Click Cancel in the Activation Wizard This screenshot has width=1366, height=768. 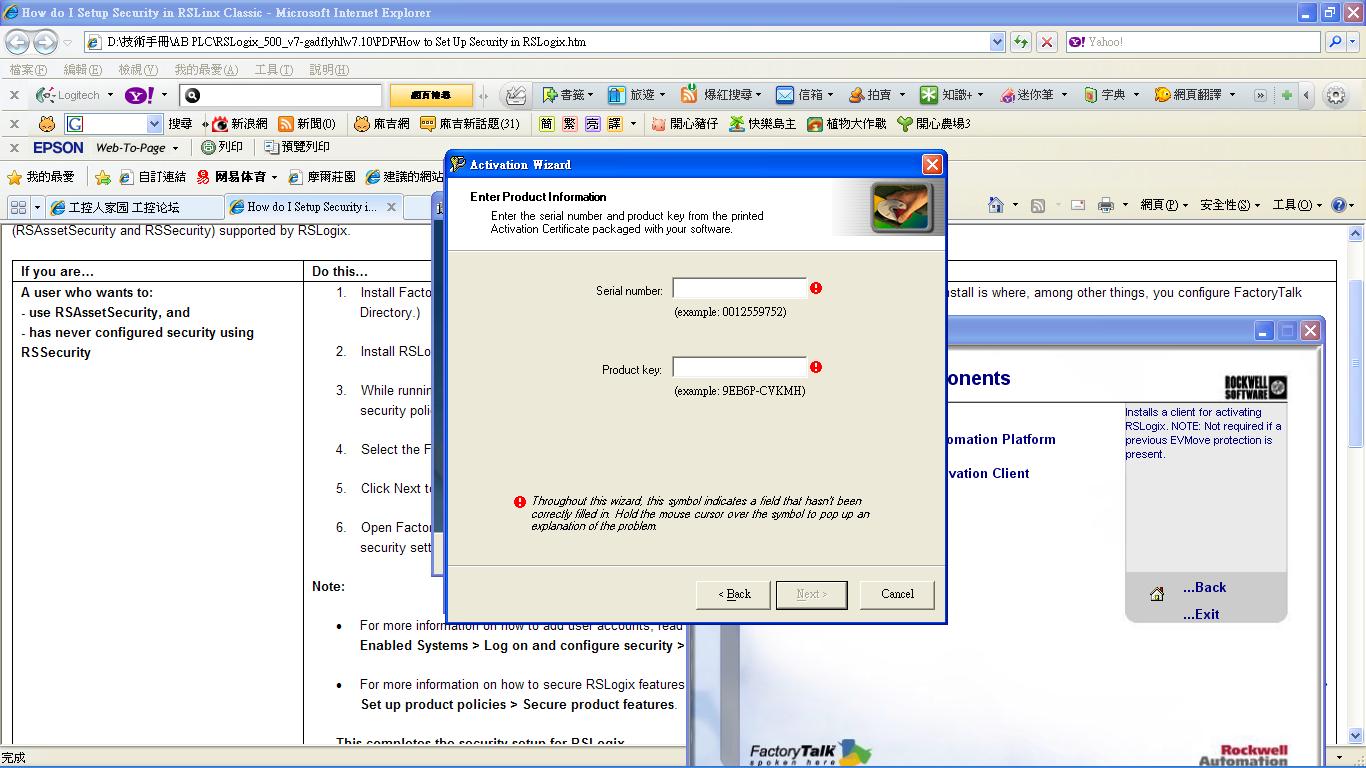click(x=897, y=594)
